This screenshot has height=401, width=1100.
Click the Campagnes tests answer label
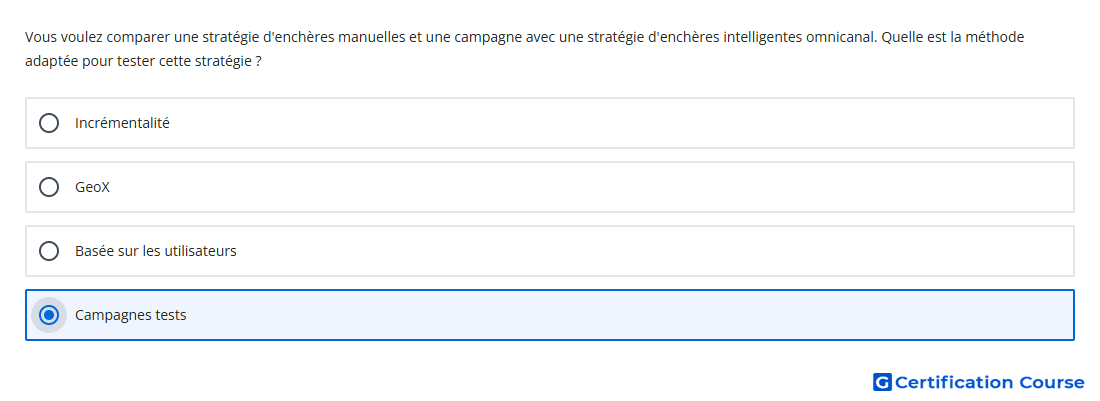[x=130, y=315]
